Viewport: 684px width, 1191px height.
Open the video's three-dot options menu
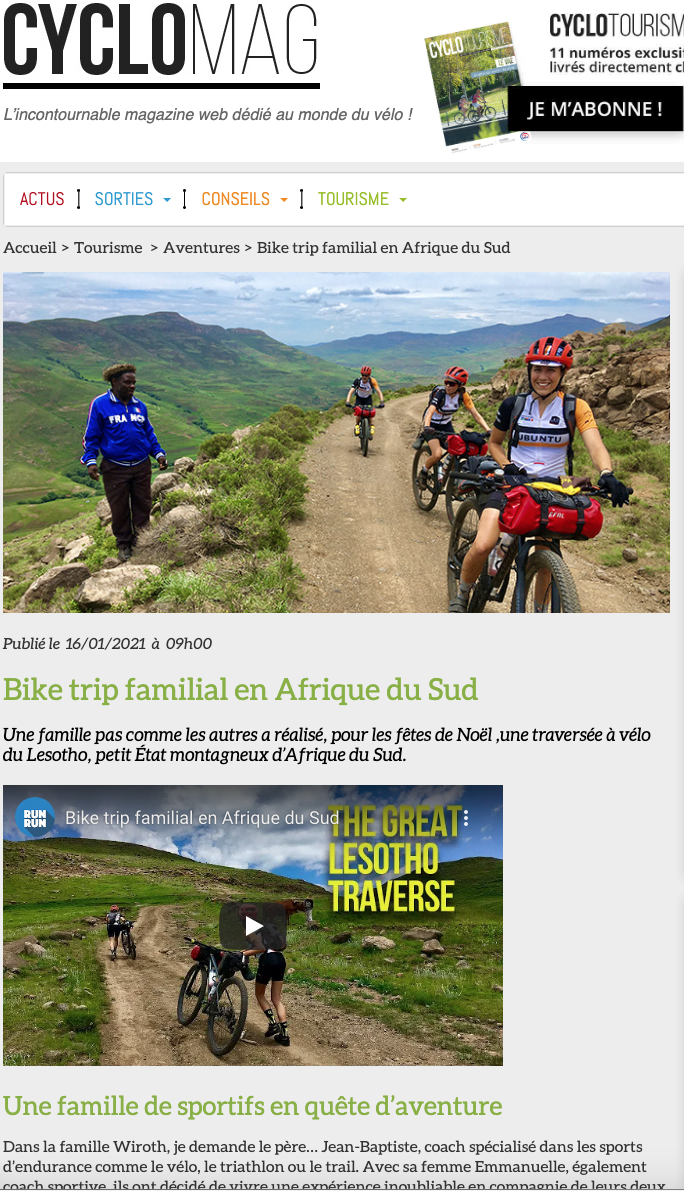point(466,818)
